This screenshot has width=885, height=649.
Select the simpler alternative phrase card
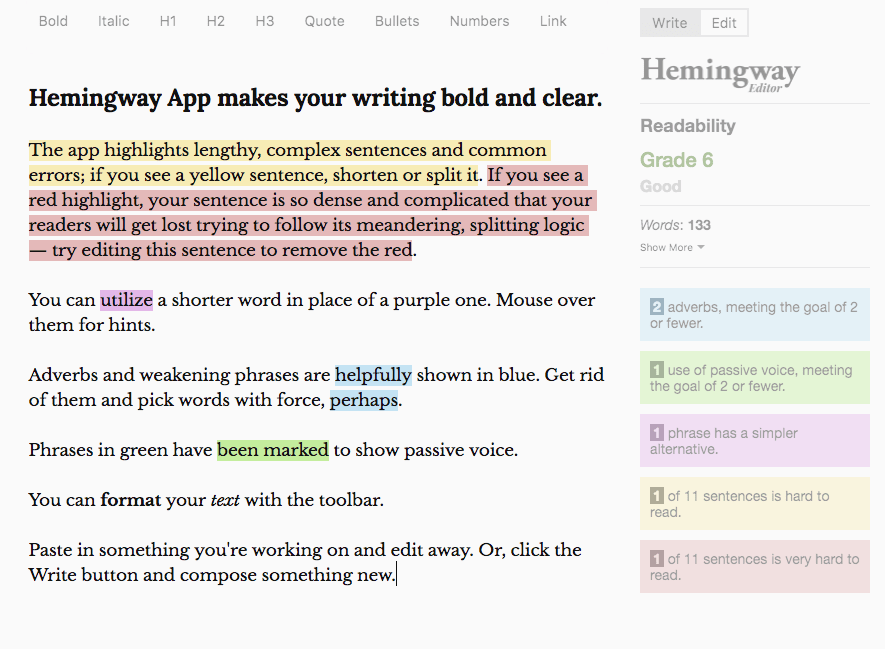754,440
